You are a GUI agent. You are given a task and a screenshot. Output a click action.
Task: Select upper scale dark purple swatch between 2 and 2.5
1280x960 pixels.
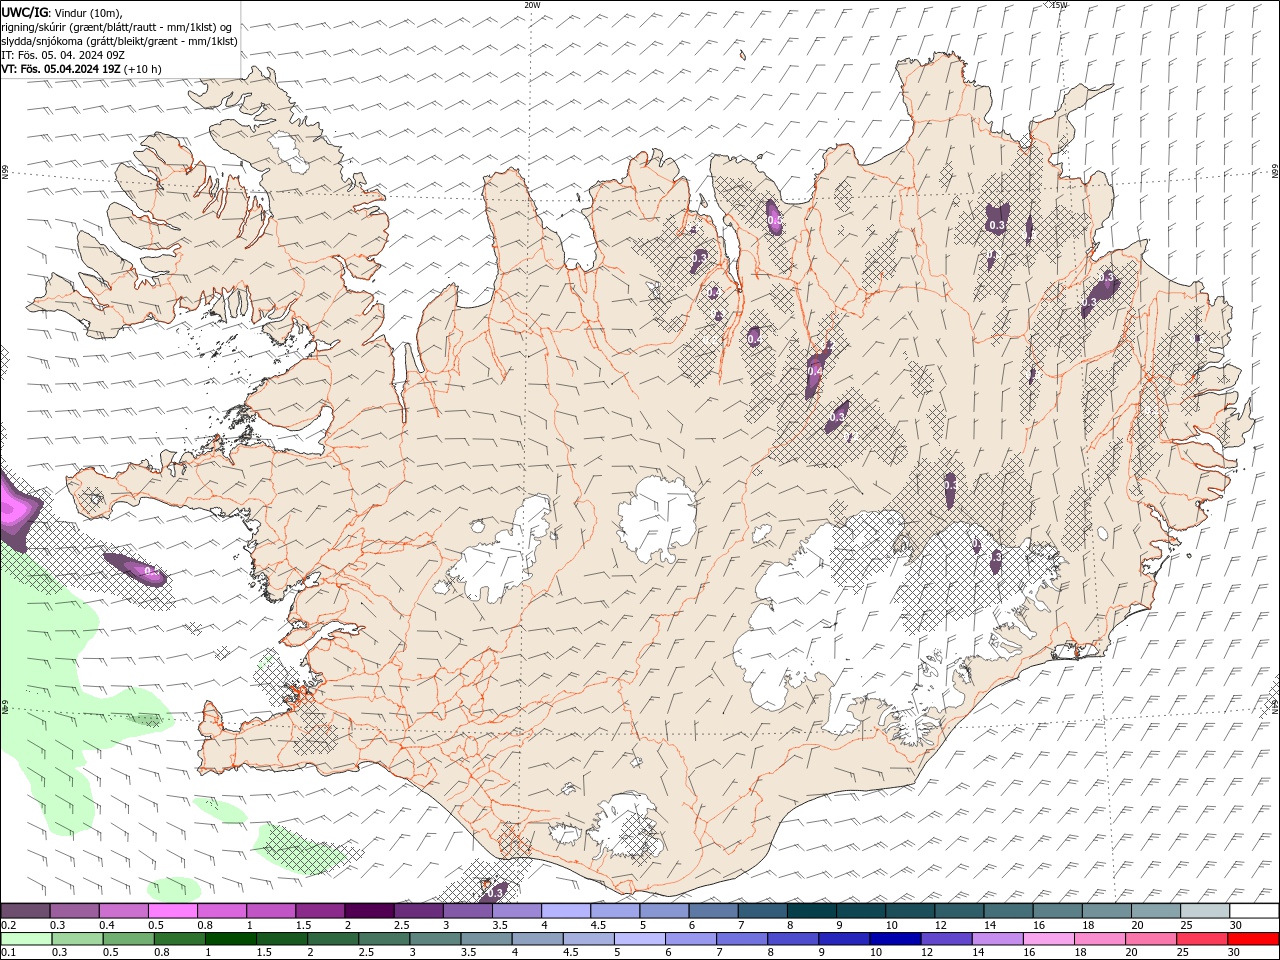coord(369,910)
